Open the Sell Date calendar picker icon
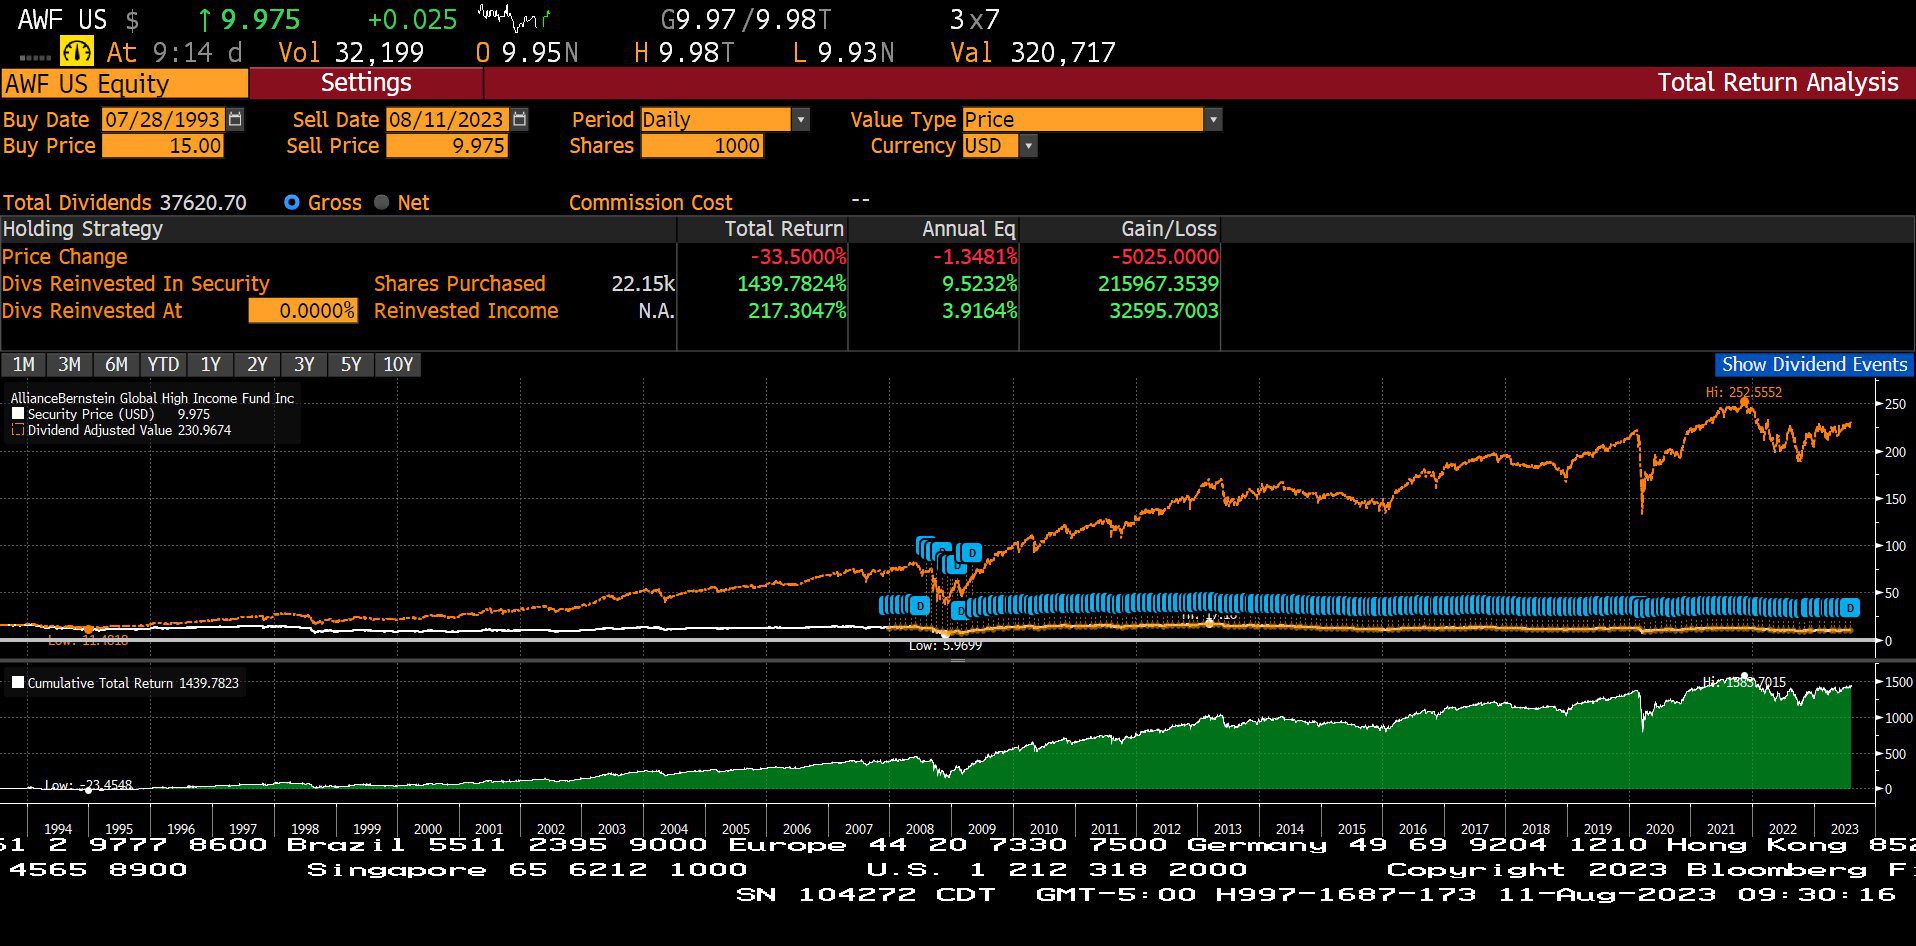The image size is (1916, 946). (x=520, y=119)
